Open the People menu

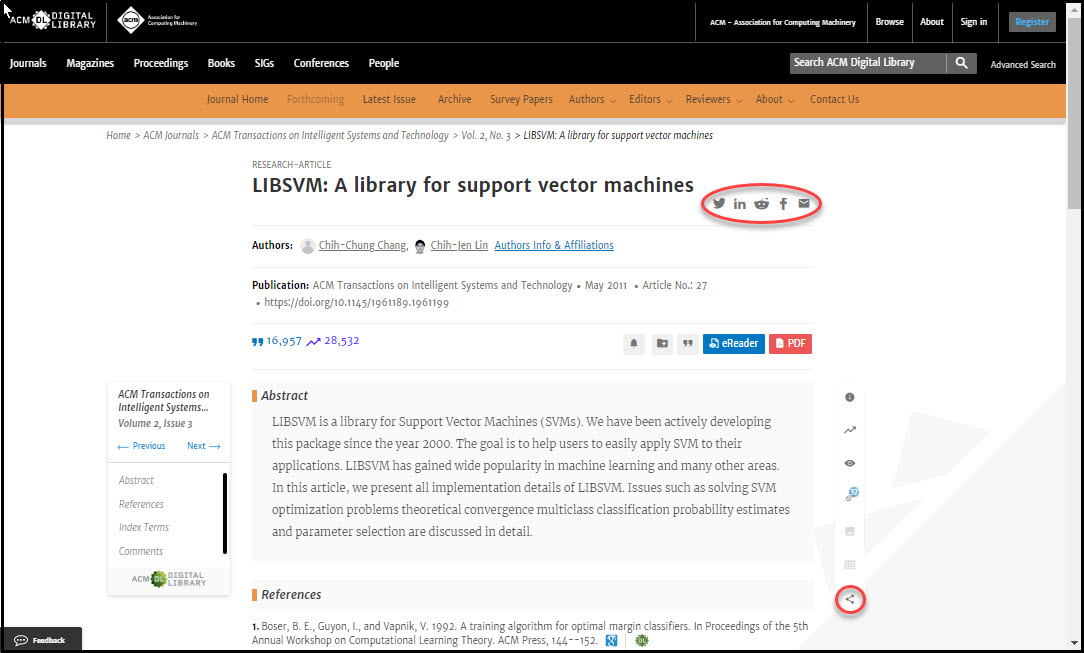pos(384,63)
